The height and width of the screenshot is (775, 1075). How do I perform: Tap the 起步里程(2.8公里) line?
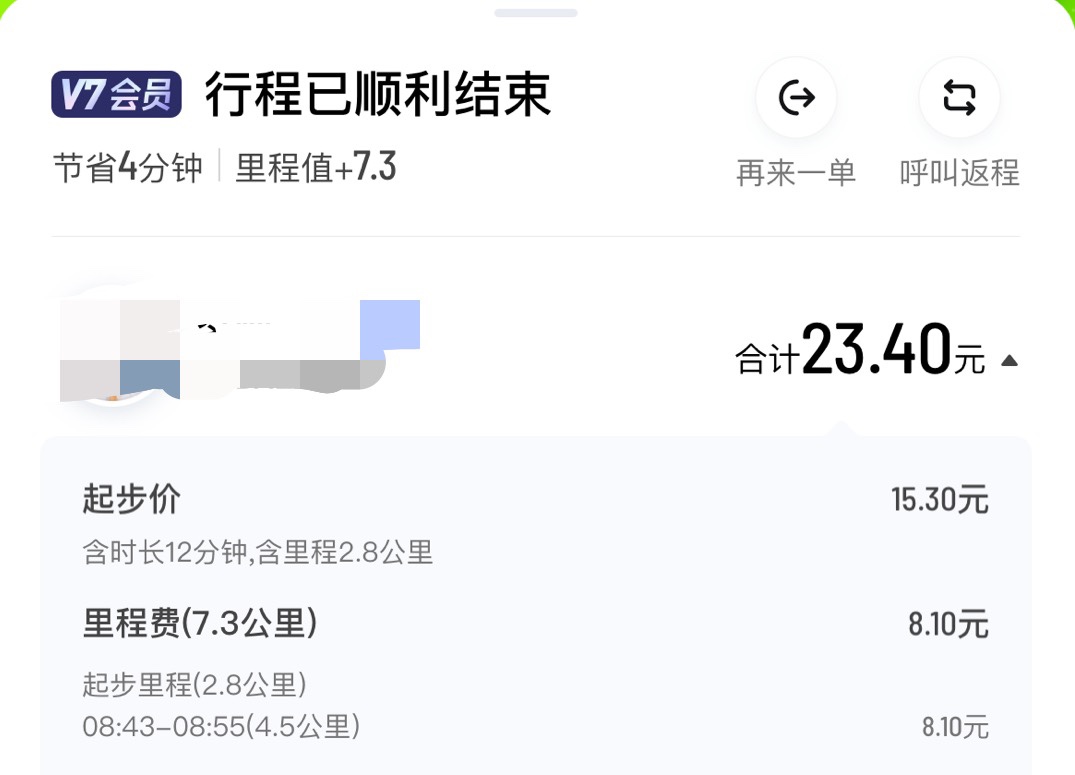tap(195, 684)
